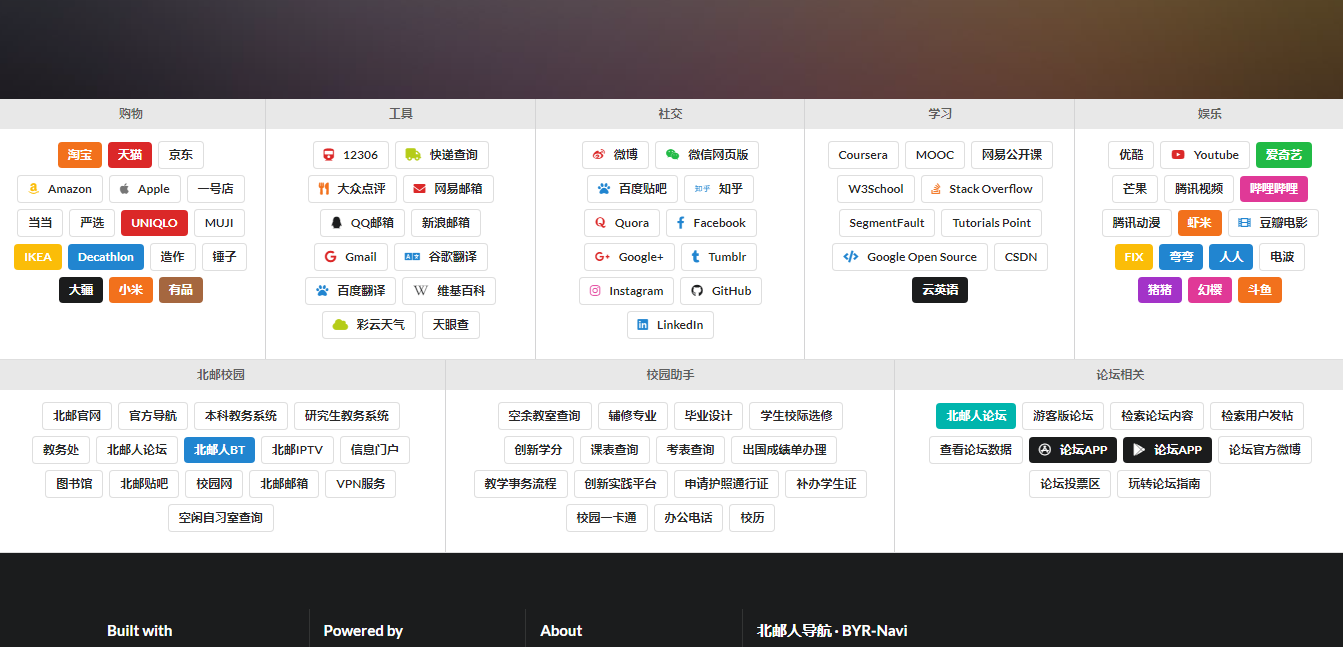Open Tutorials Point link
This screenshot has height=647, width=1343.
click(x=992, y=223)
